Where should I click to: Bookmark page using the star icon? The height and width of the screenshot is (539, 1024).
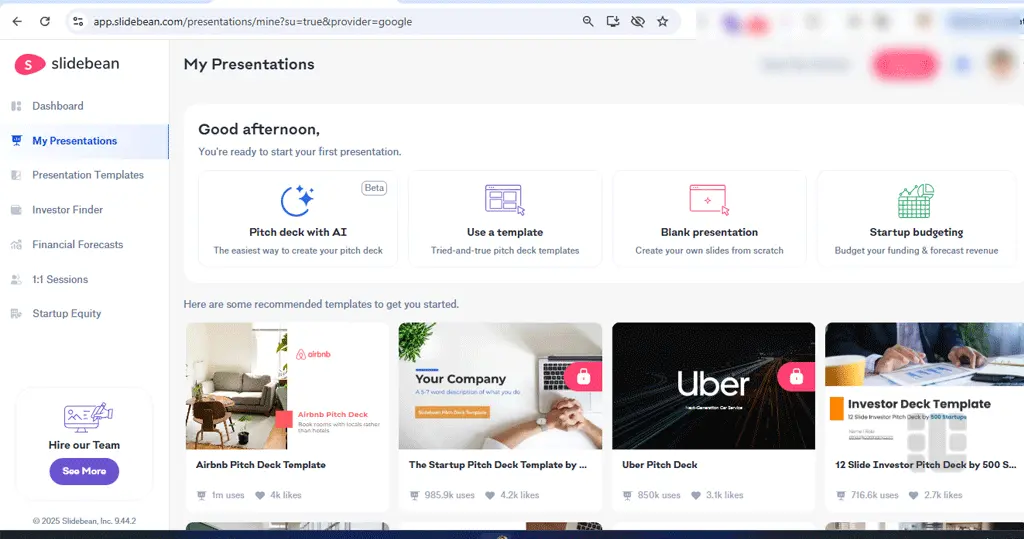(662, 21)
